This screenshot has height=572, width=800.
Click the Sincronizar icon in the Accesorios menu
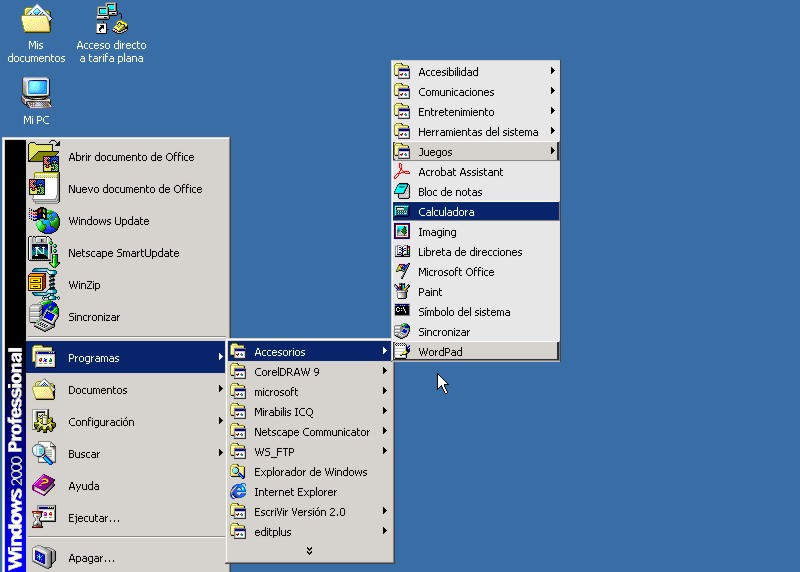tap(402, 331)
